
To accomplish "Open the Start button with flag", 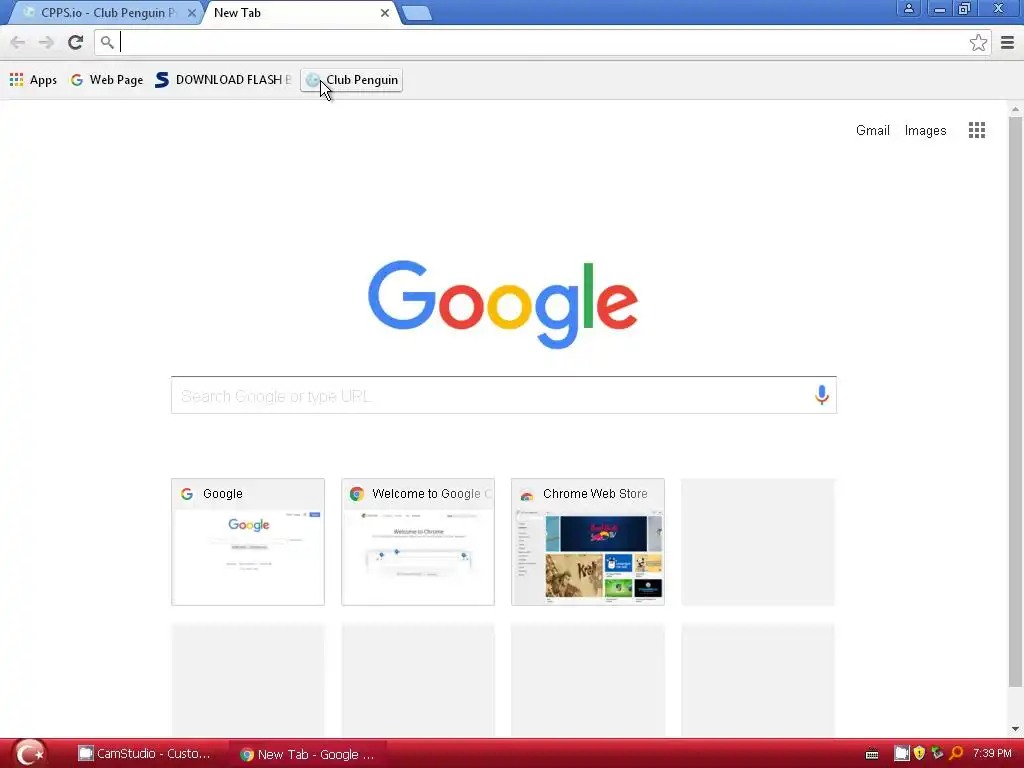I will [29, 754].
